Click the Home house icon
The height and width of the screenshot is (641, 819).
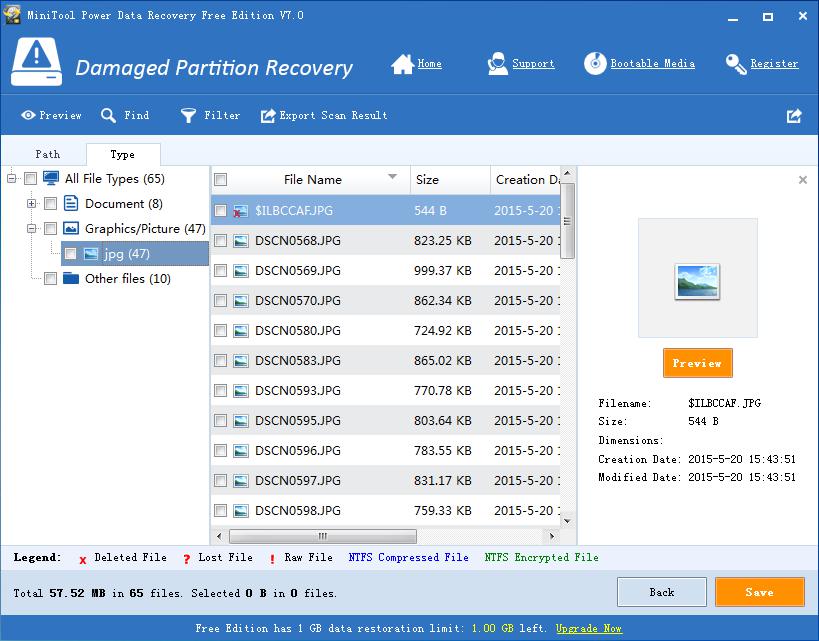pos(402,64)
